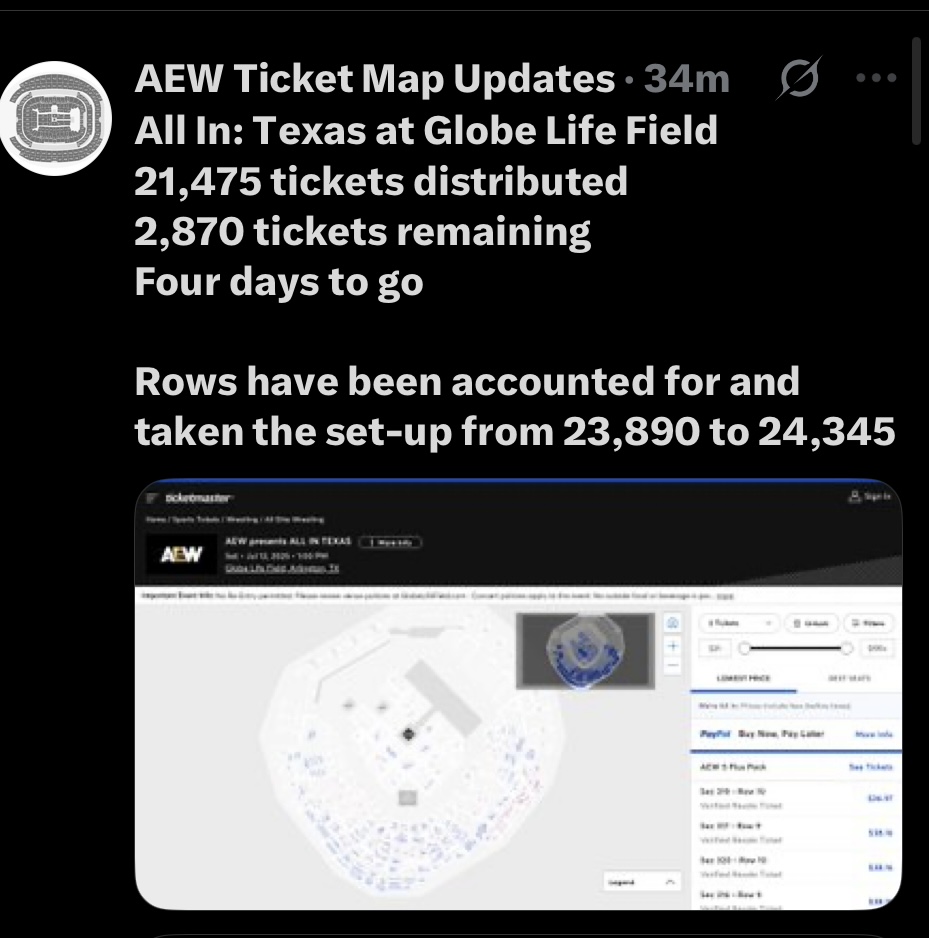Switch to the Lowest Price tab
The image size is (929, 938).
point(740,678)
